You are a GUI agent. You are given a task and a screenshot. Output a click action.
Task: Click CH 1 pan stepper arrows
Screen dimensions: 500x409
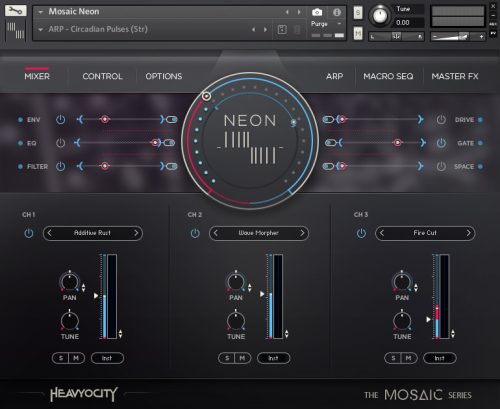point(83,288)
